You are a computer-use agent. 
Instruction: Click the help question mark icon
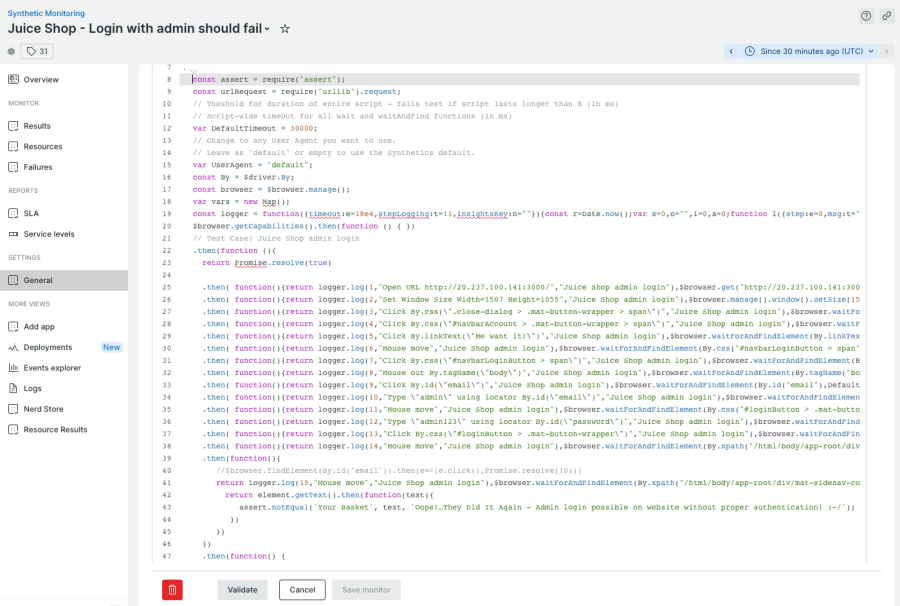(866, 16)
